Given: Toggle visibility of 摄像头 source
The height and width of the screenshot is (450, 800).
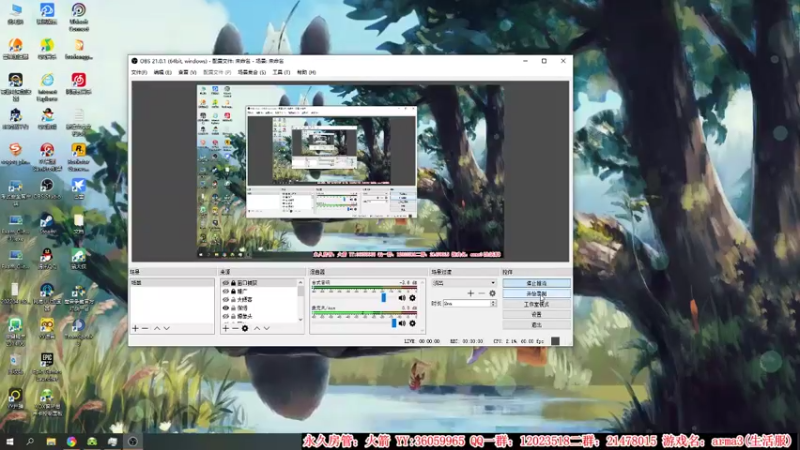Looking at the screenshot, I should (x=226, y=316).
